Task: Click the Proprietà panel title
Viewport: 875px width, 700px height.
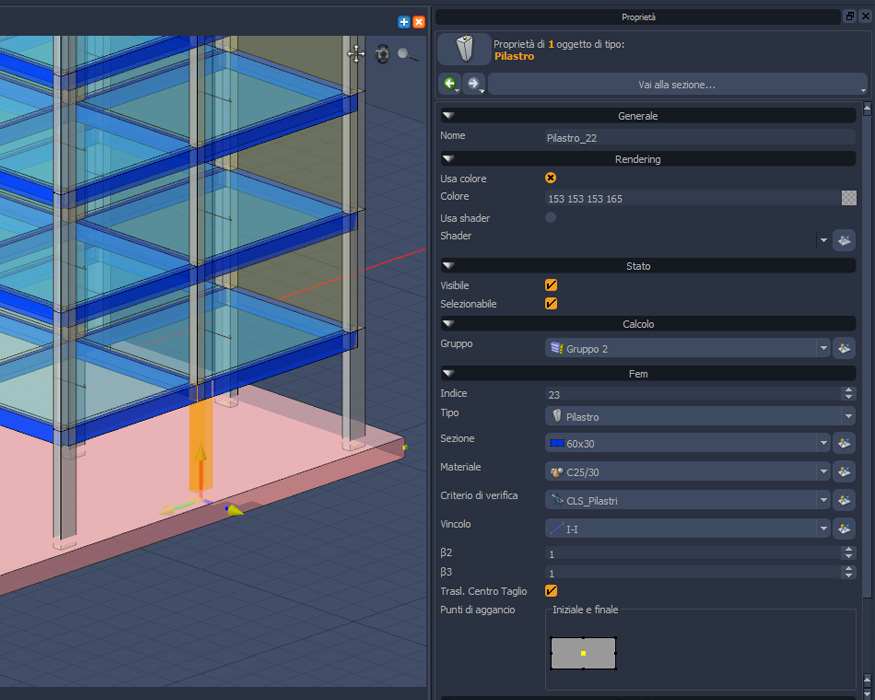Action: click(638, 17)
